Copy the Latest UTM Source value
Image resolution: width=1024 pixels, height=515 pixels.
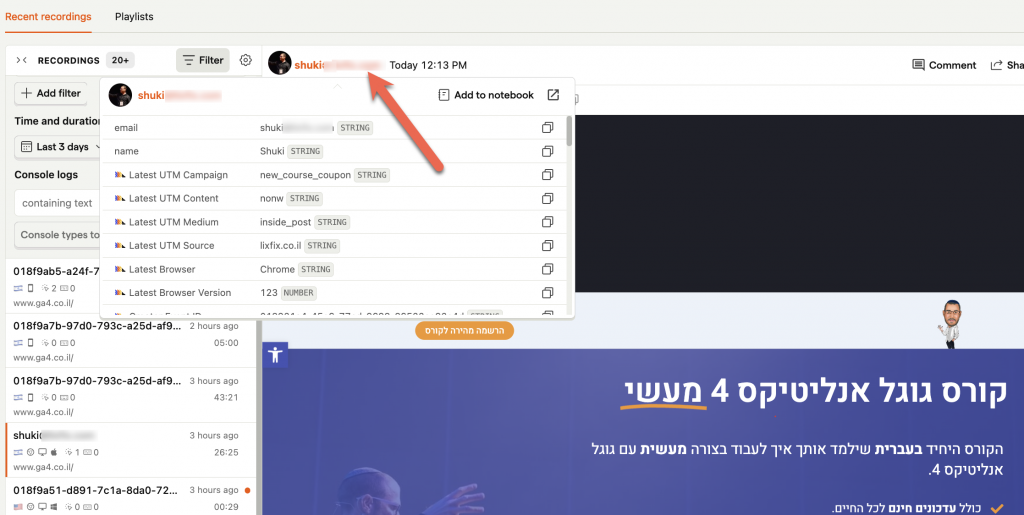click(x=547, y=245)
